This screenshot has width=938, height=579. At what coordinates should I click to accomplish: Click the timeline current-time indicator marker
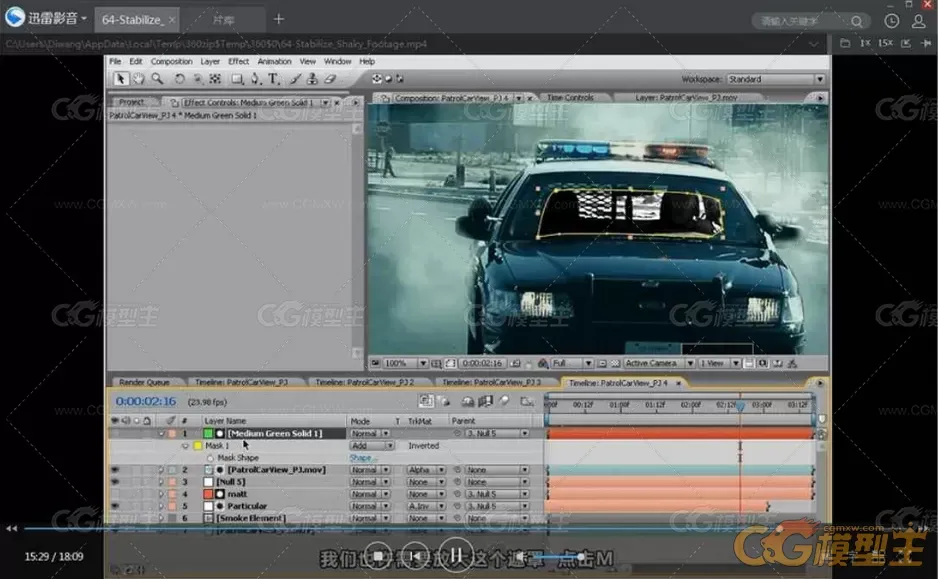pyautogui.click(x=740, y=406)
